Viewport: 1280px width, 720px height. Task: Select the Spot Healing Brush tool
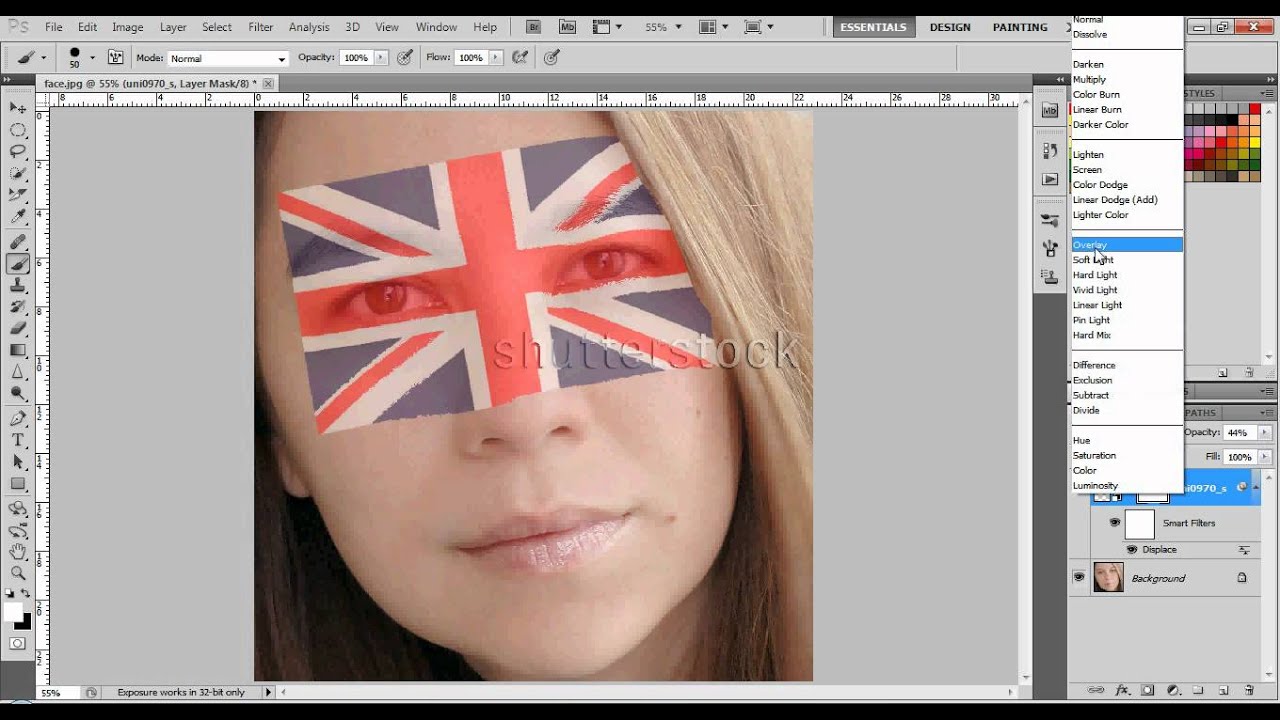pos(18,243)
